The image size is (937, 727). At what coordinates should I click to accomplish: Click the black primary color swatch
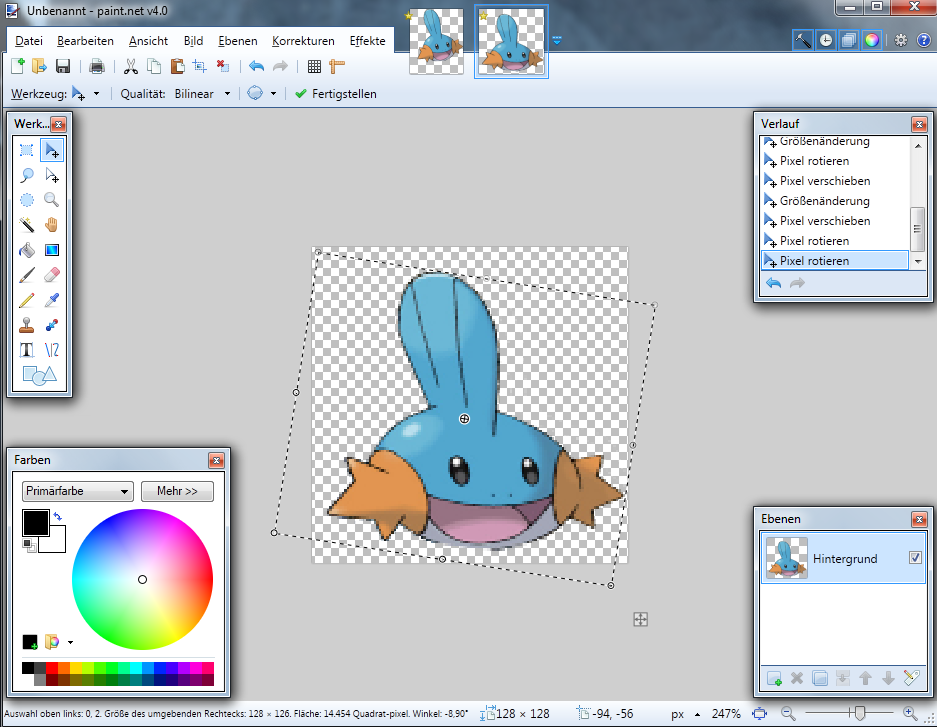tap(36, 523)
